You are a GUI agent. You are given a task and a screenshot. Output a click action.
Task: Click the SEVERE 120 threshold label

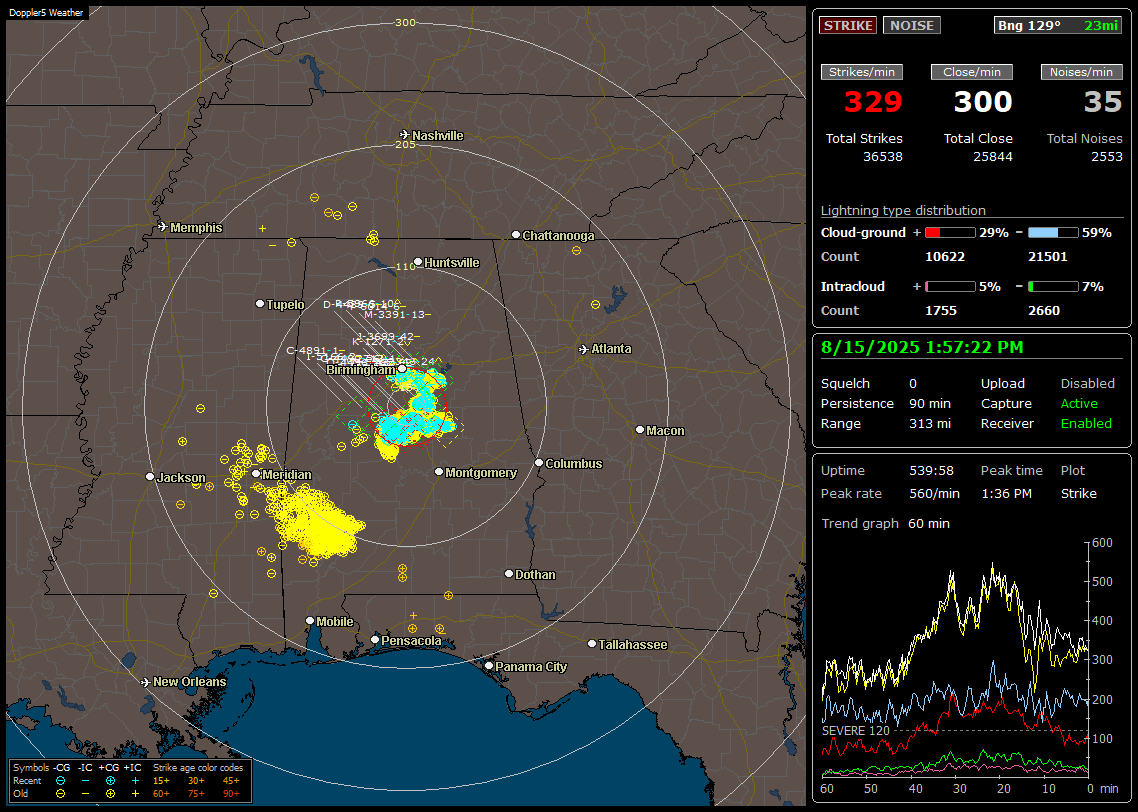tap(855, 731)
